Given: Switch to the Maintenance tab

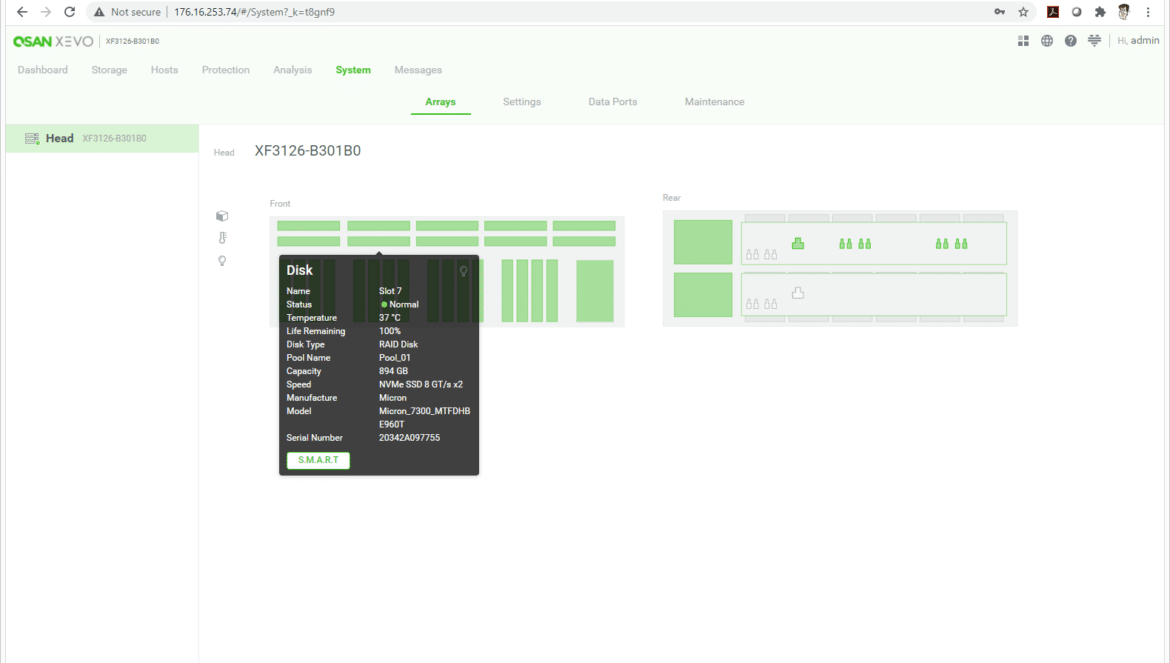Looking at the screenshot, I should pyautogui.click(x=714, y=102).
